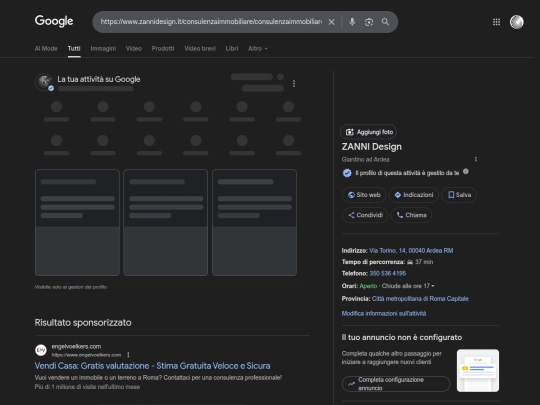540x405 pixels.
Task: Click Visibile solo ai gestori del profilo note
Action: (71, 287)
